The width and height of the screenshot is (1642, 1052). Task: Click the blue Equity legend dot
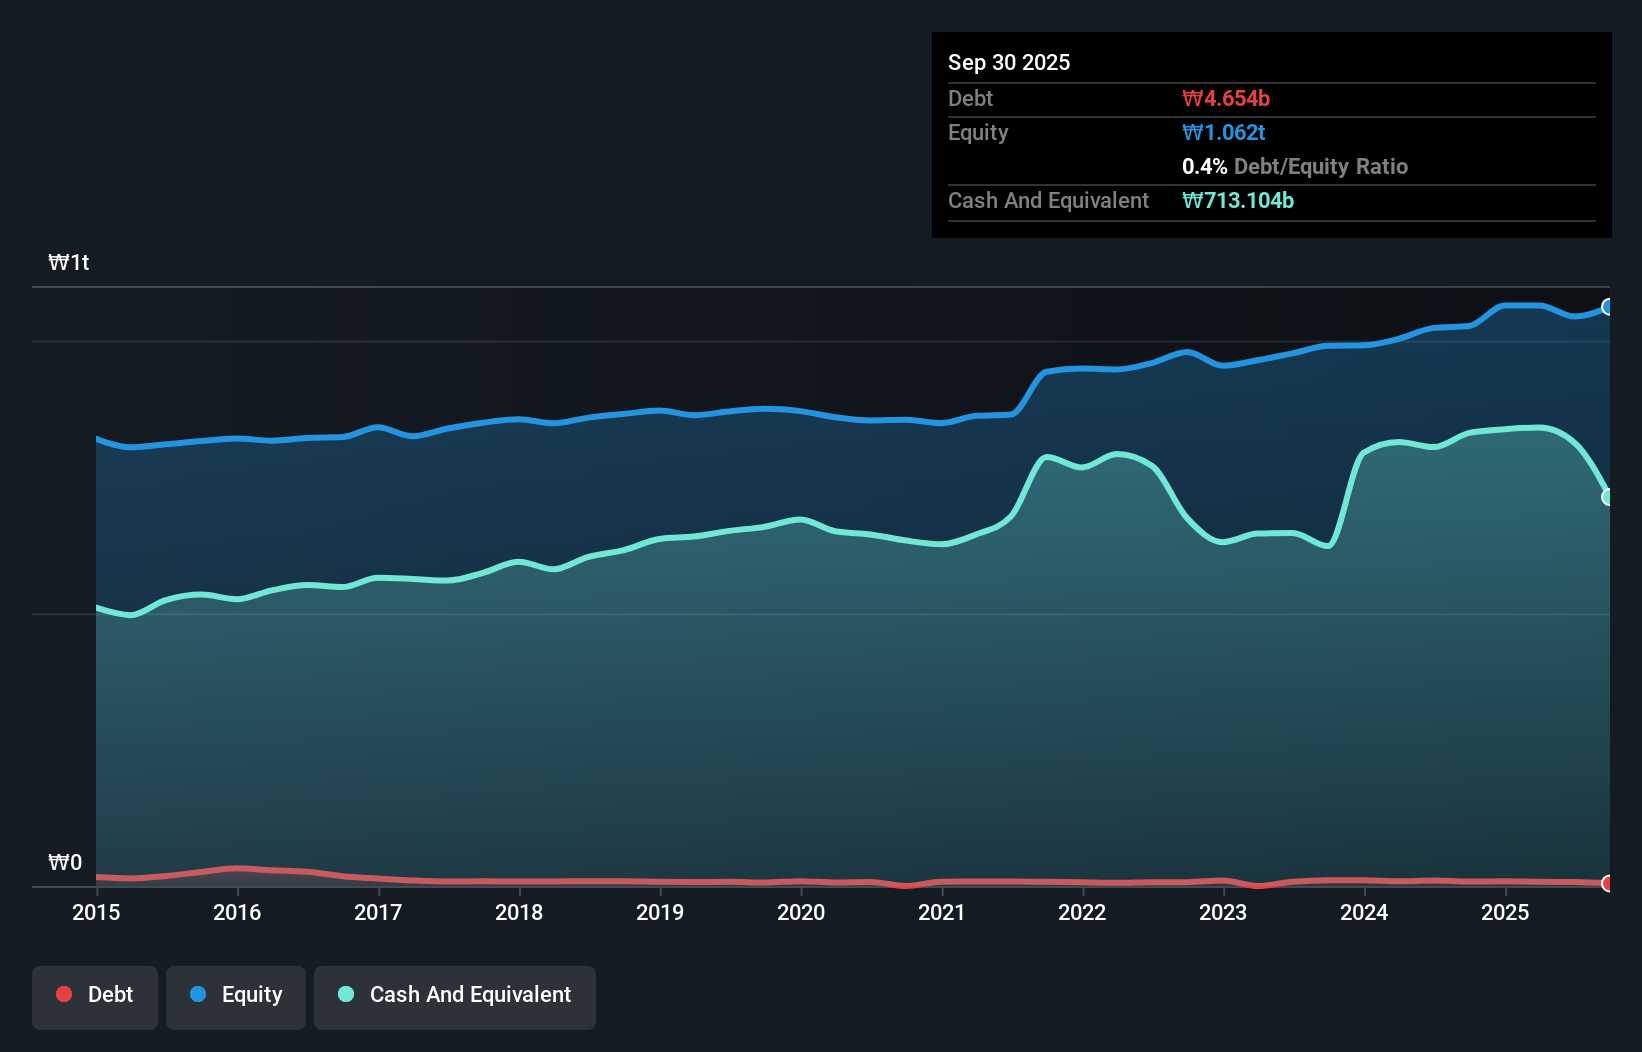[199, 994]
